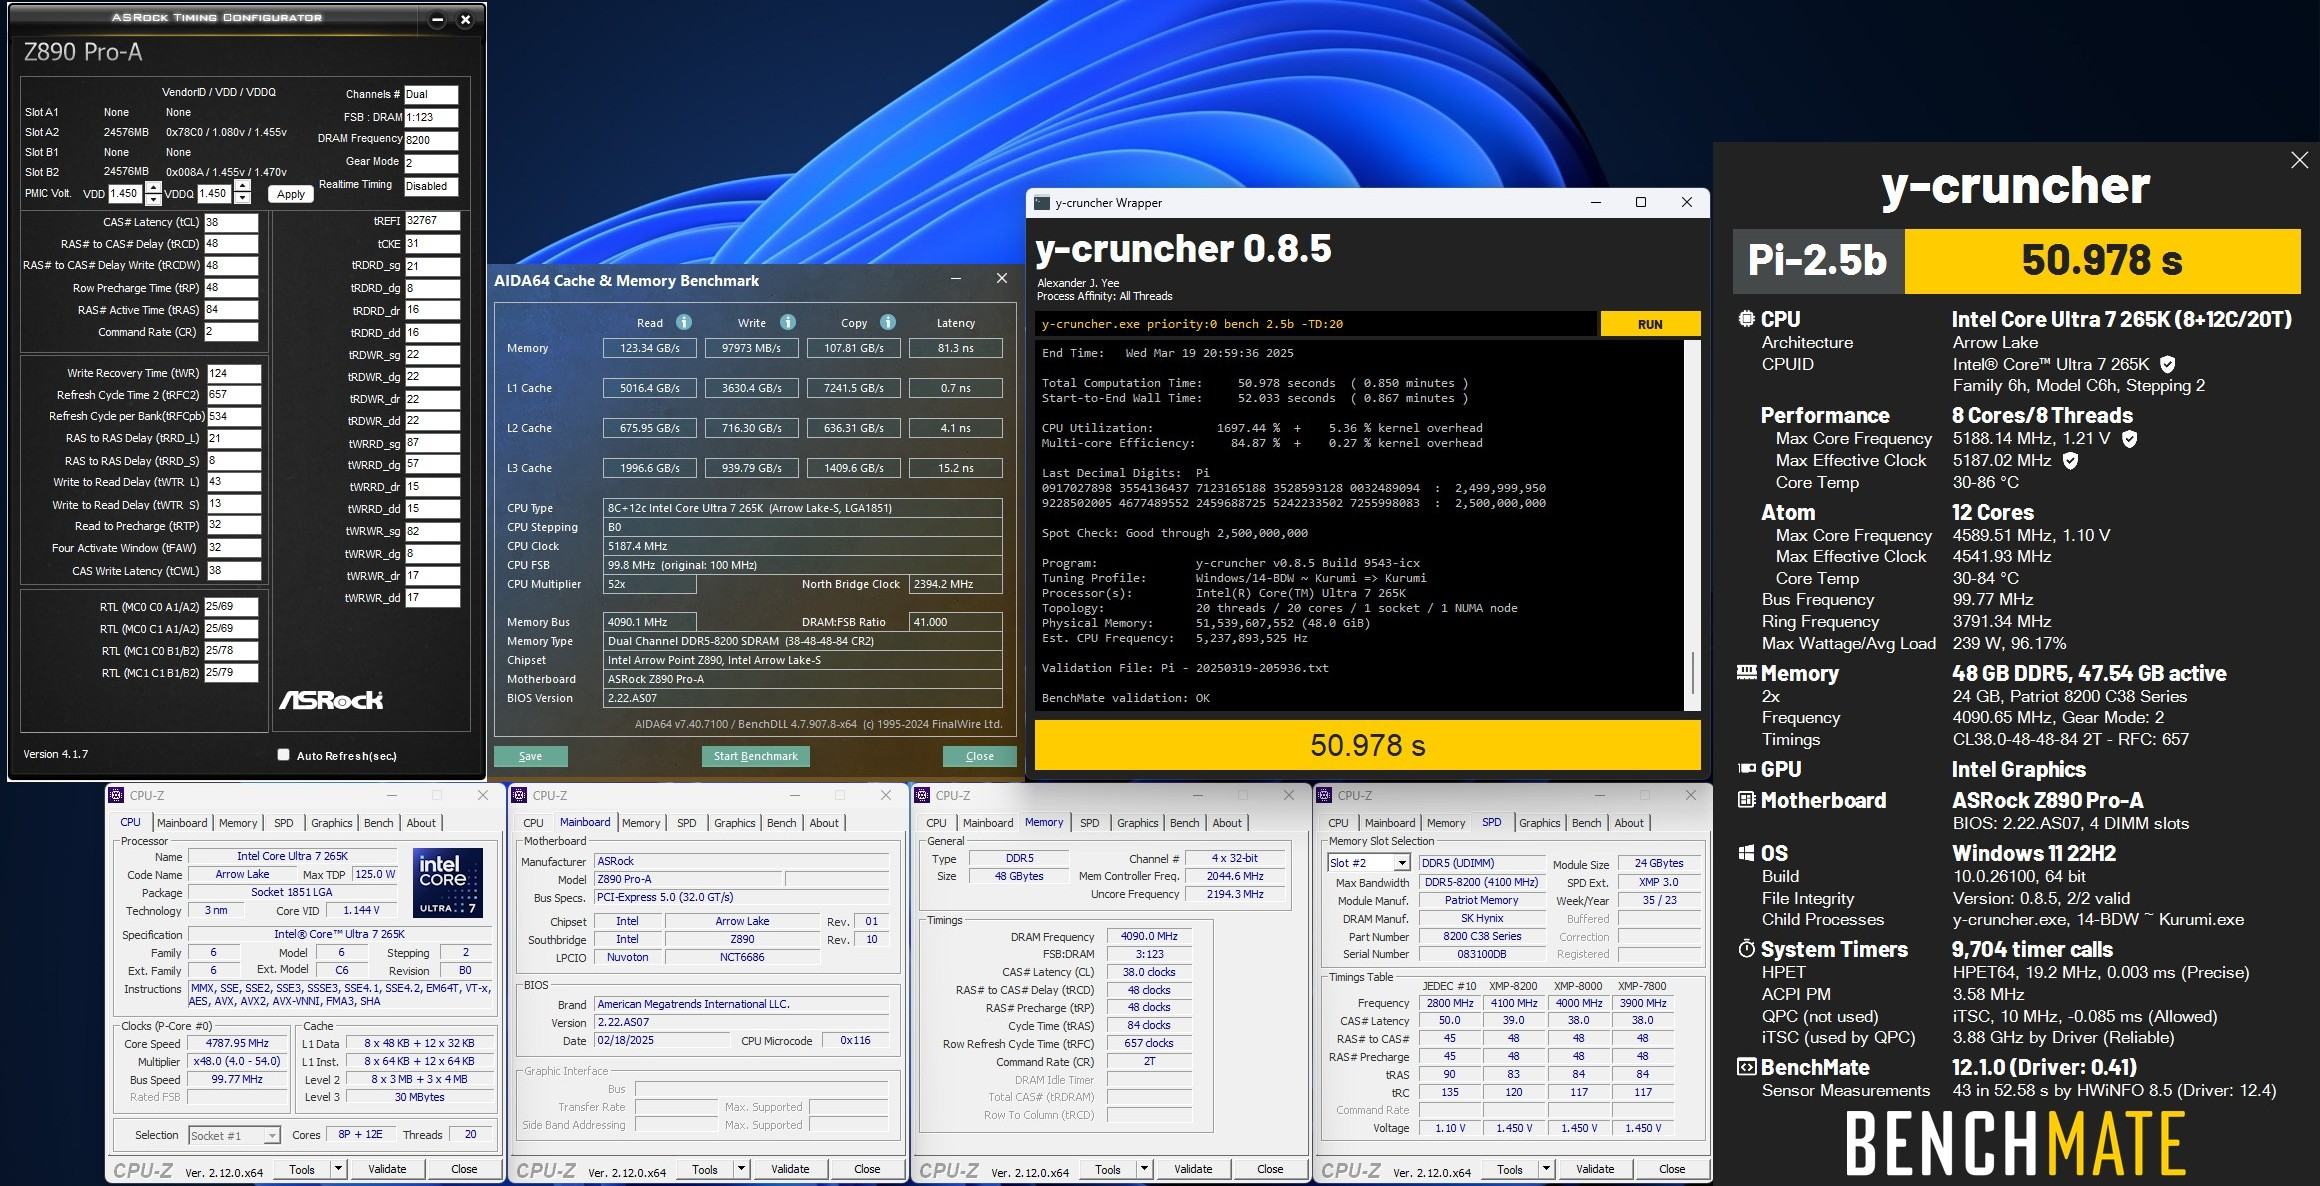Viewport: 2320px width, 1186px height.
Task: Click Validate in the CPU-Z SPD window
Action: click(1595, 1168)
